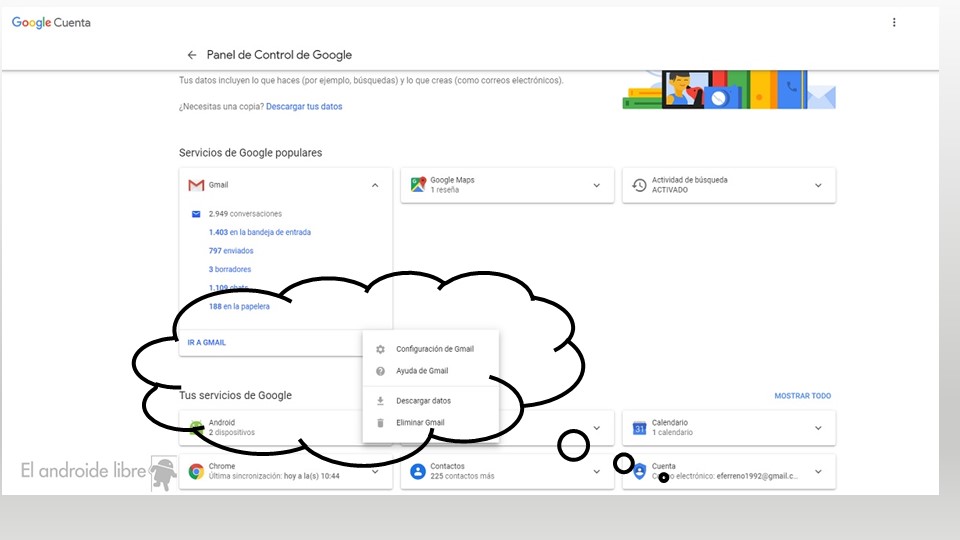Open the 3 borradores link
960x540 pixels.
(230, 269)
